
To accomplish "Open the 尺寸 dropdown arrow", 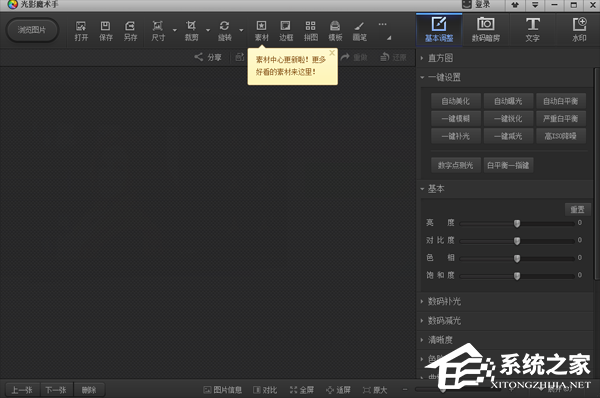I will tap(174, 30).
